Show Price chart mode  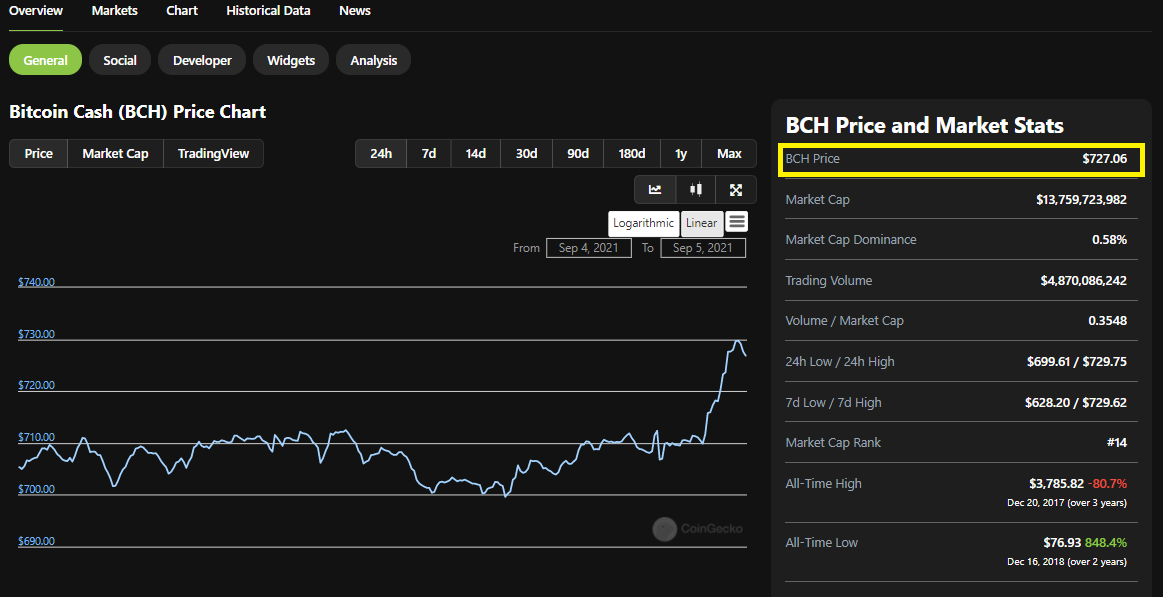pos(39,154)
